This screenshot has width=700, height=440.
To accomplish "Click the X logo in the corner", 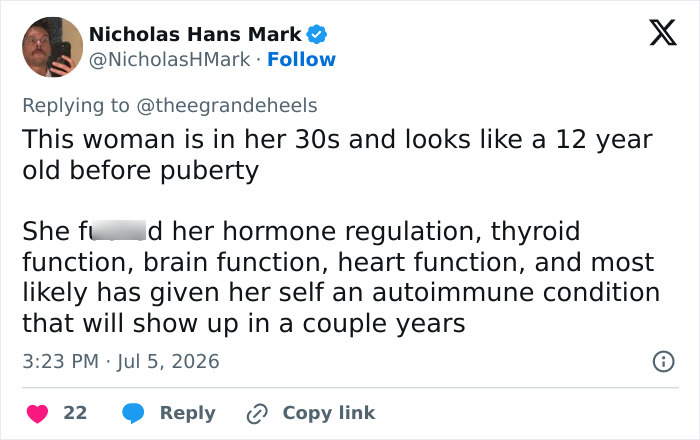I will point(663,33).
